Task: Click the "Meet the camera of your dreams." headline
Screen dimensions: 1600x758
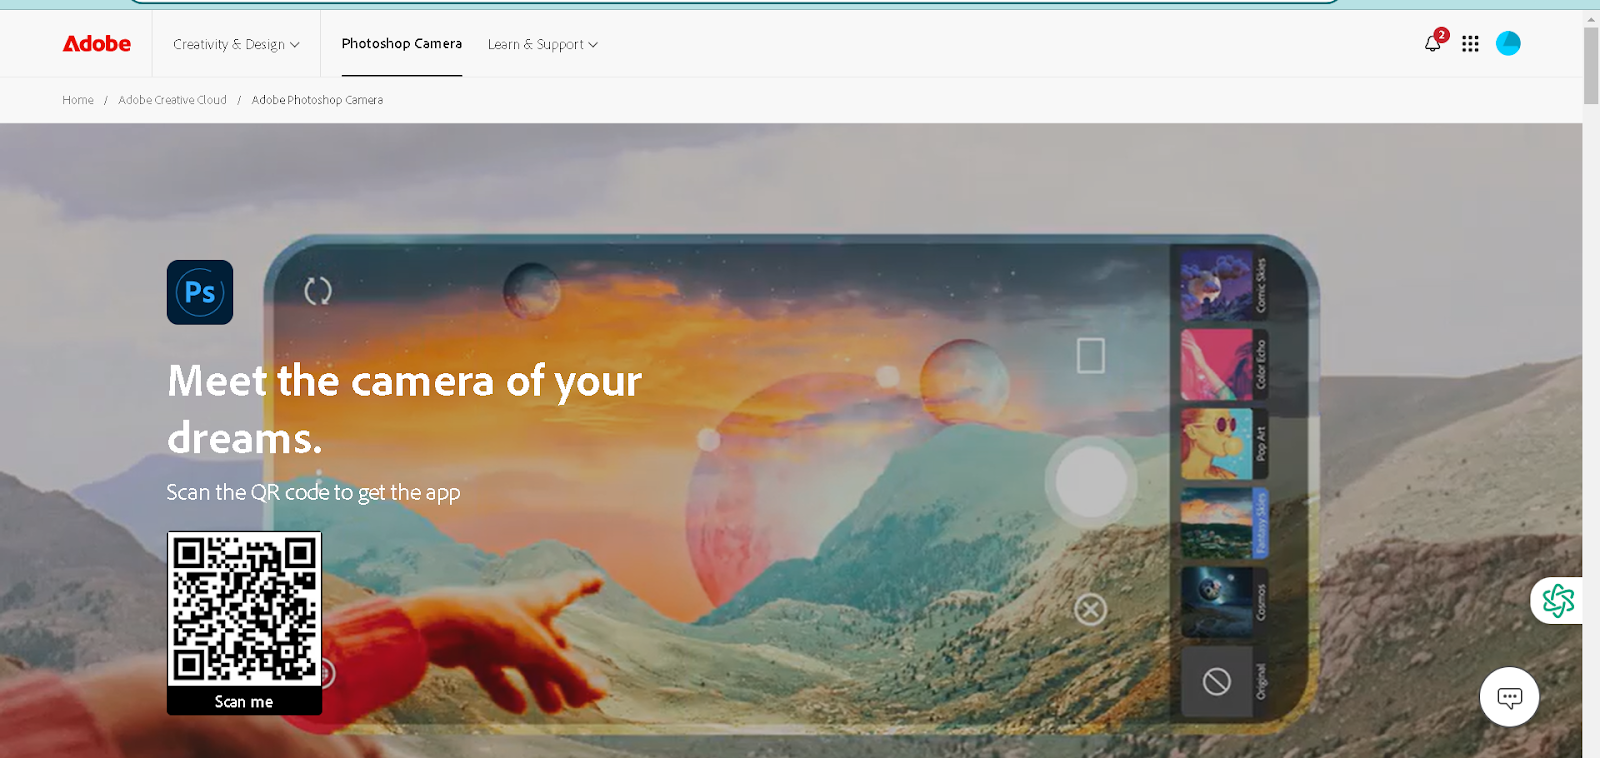Action: (x=405, y=409)
